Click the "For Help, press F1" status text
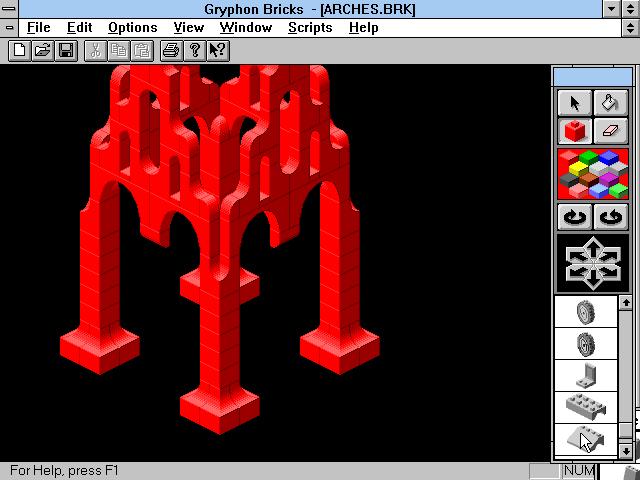 coord(64,471)
